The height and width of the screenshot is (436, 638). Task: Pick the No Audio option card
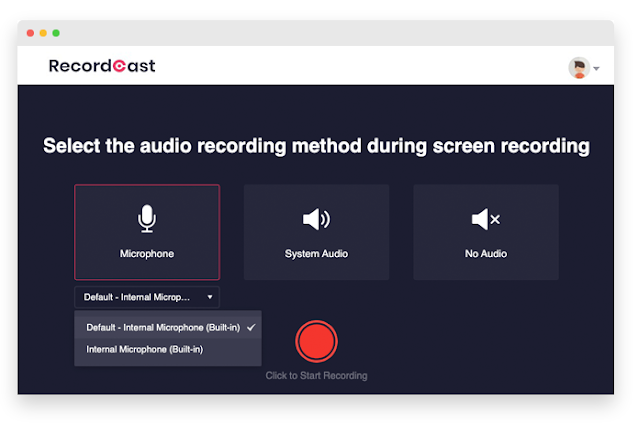(x=486, y=232)
